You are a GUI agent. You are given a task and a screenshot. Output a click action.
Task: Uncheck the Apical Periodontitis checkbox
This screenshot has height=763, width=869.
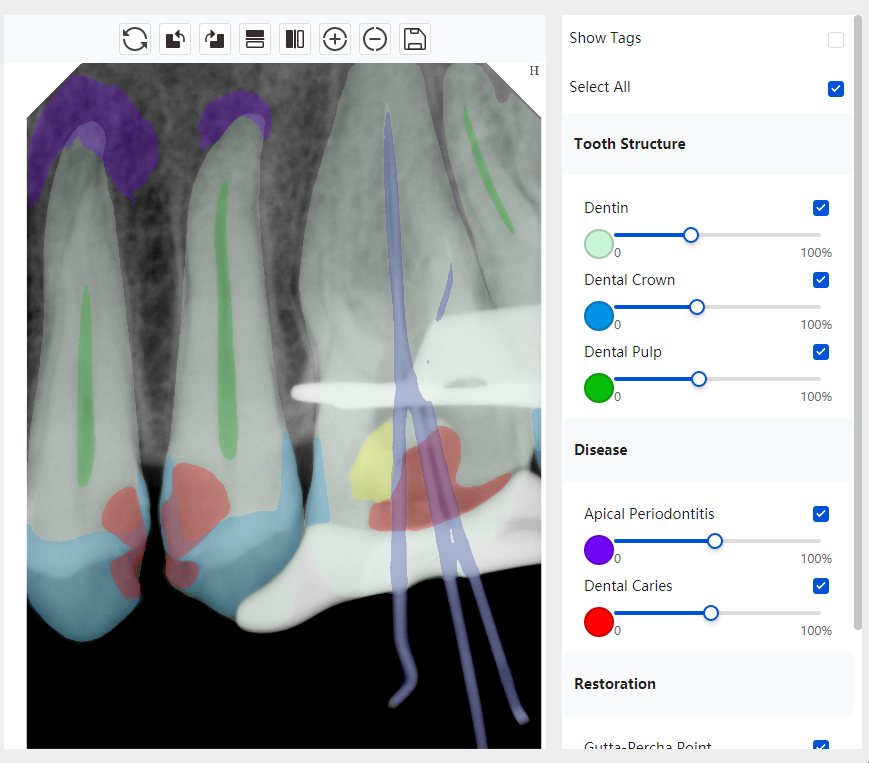tap(821, 514)
